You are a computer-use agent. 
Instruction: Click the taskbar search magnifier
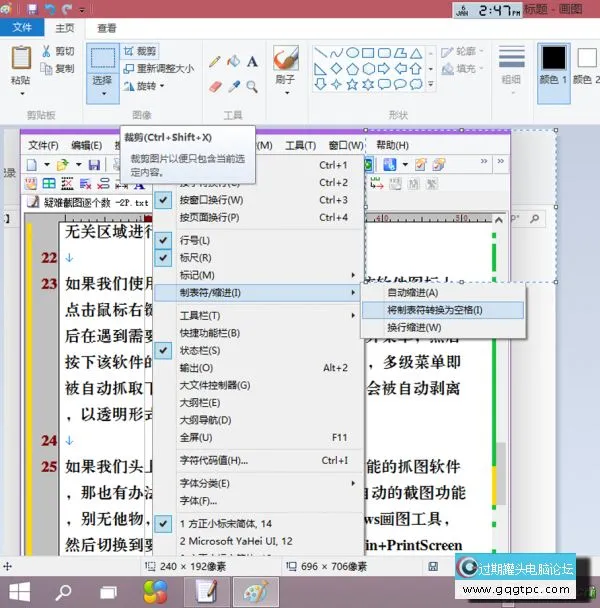click(x=63, y=592)
